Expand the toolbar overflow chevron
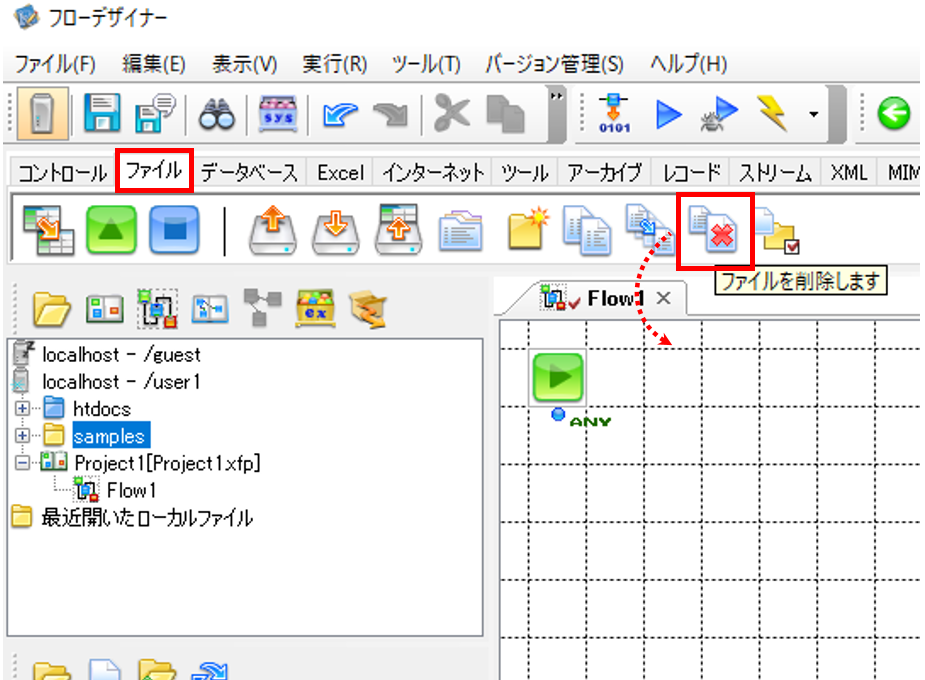 [x=556, y=96]
